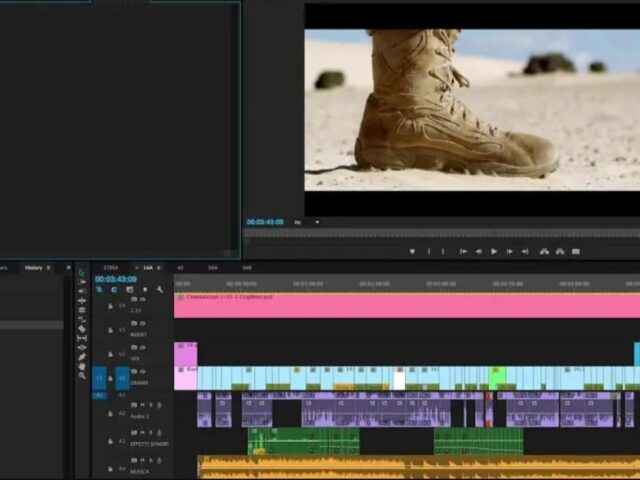640x480 pixels.
Task: Open timeline display settings wrench
Action: coord(160,289)
